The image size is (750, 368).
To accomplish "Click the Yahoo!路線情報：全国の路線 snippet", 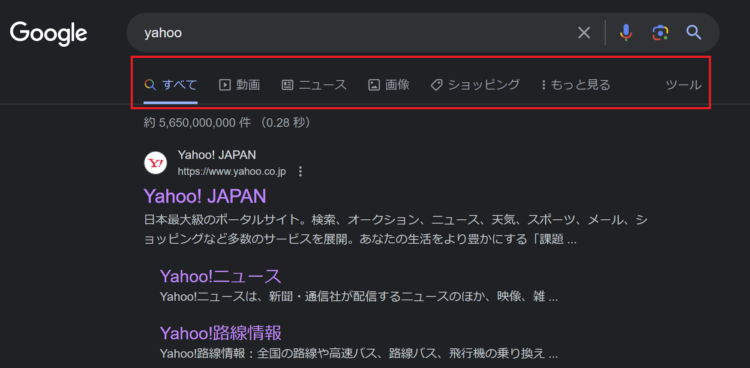I will pos(359,355).
